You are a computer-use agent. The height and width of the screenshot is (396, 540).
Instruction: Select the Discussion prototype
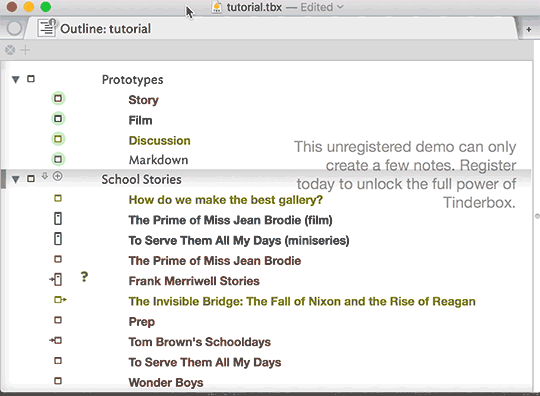coord(159,141)
